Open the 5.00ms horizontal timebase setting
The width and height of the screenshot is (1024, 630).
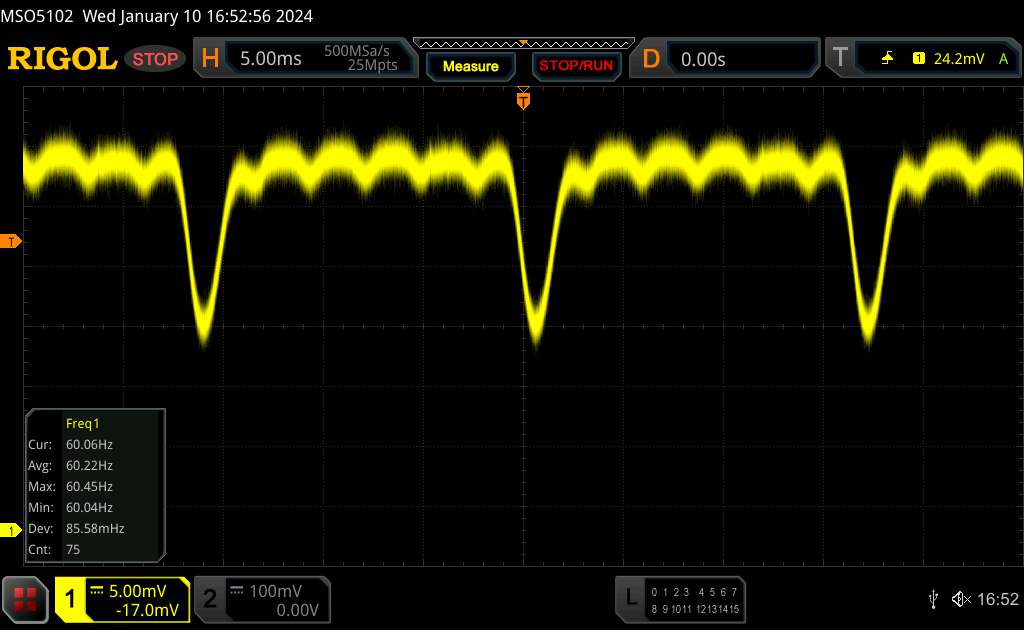pos(270,59)
